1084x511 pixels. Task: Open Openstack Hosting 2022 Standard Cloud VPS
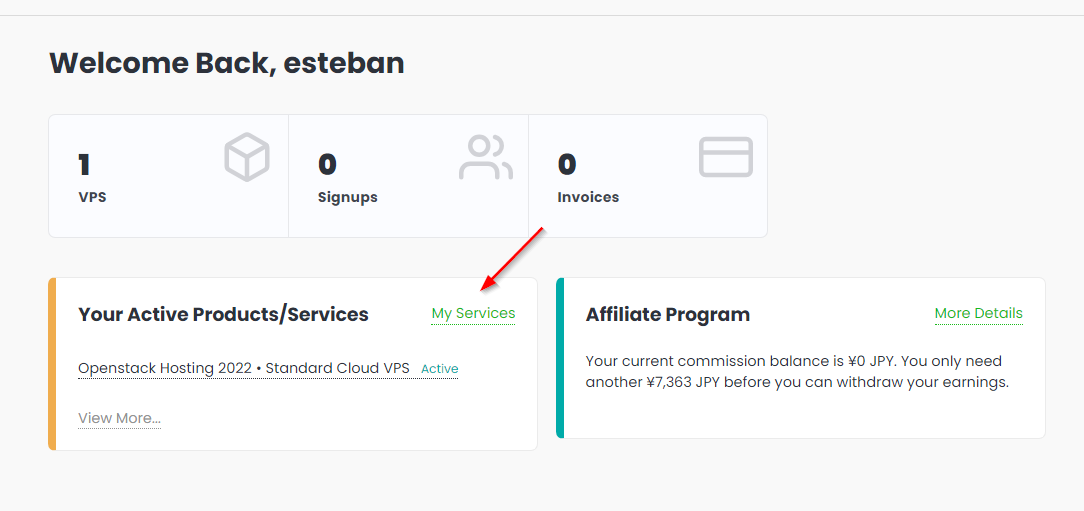[x=244, y=368]
